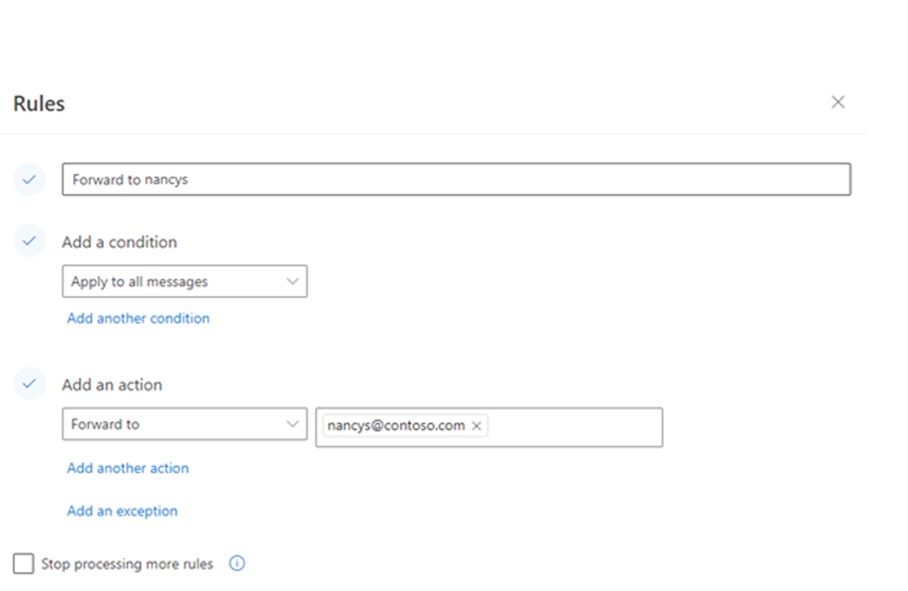Click the 'Add another action' link

tap(128, 468)
